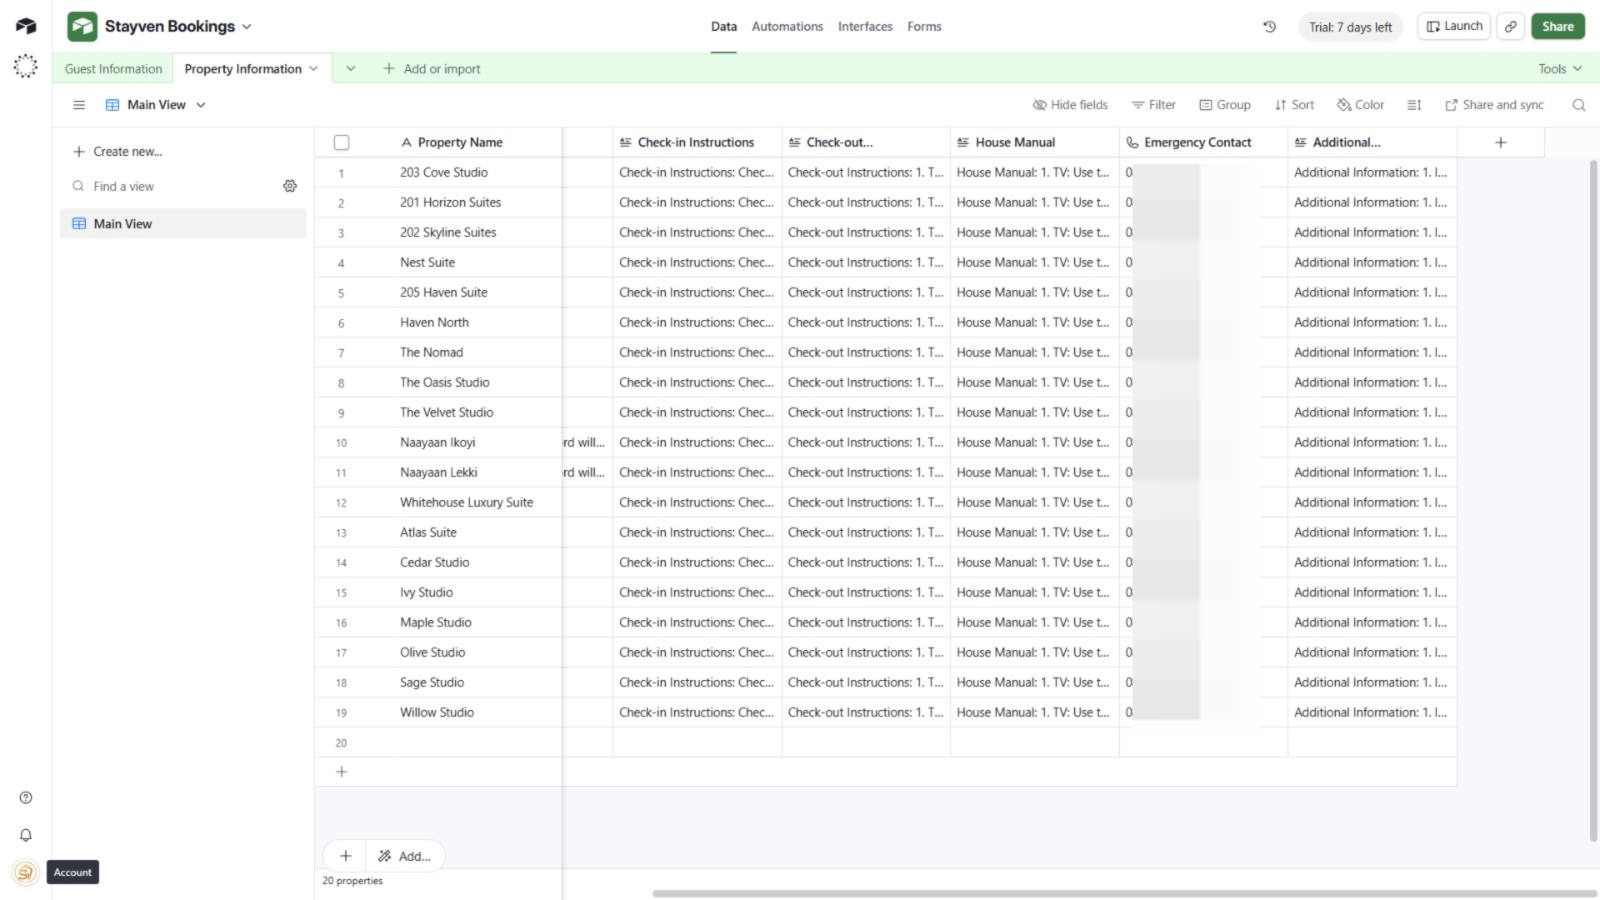Open the Filter toolbar option
Image resolution: width=1600 pixels, height=900 pixels.
point(1153,105)
